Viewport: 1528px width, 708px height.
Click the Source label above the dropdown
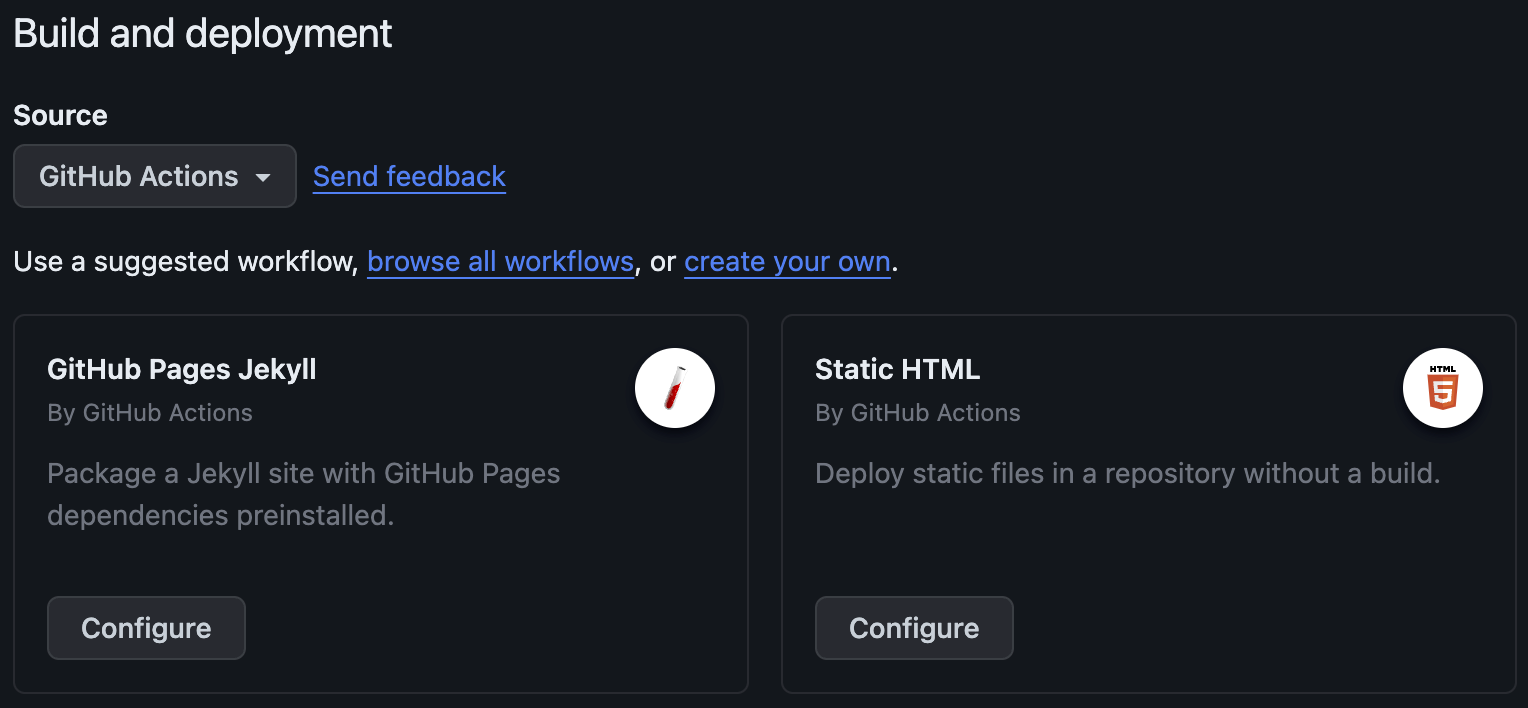[x=60, y=115]
